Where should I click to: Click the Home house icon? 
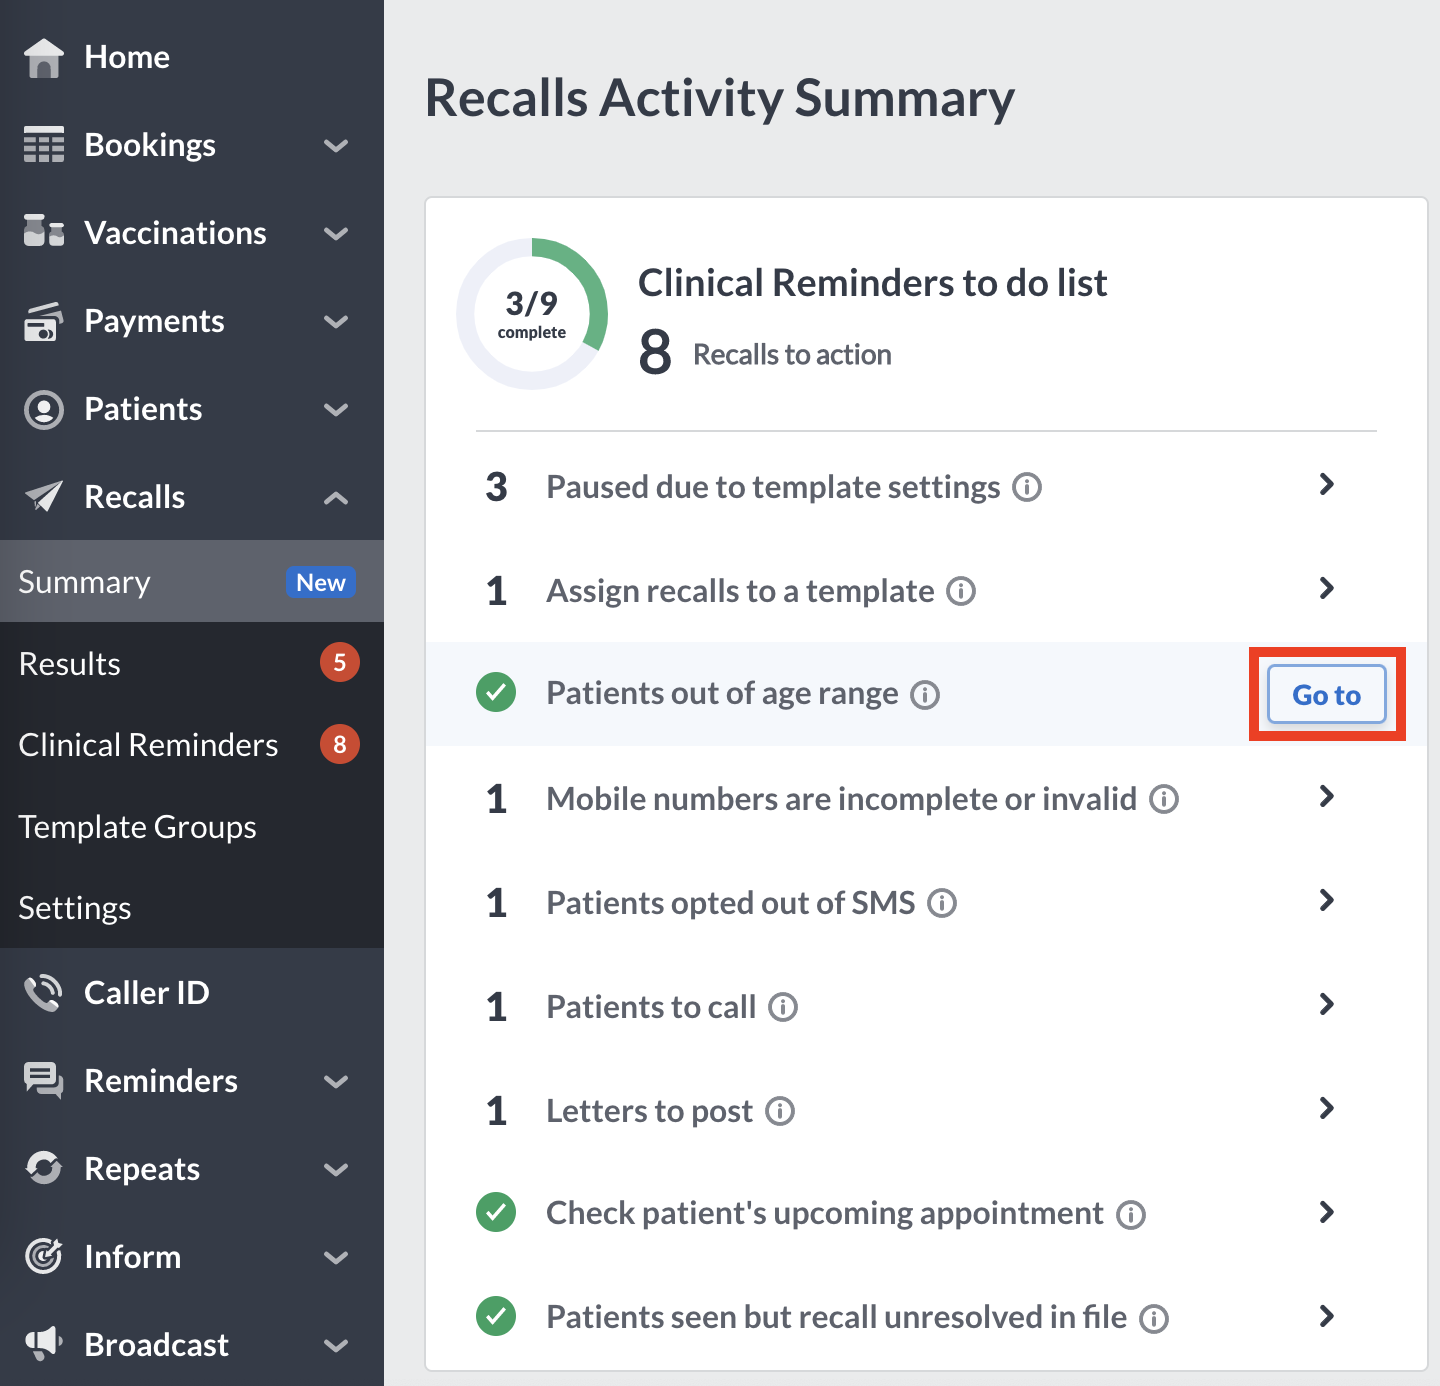point(43,57)
